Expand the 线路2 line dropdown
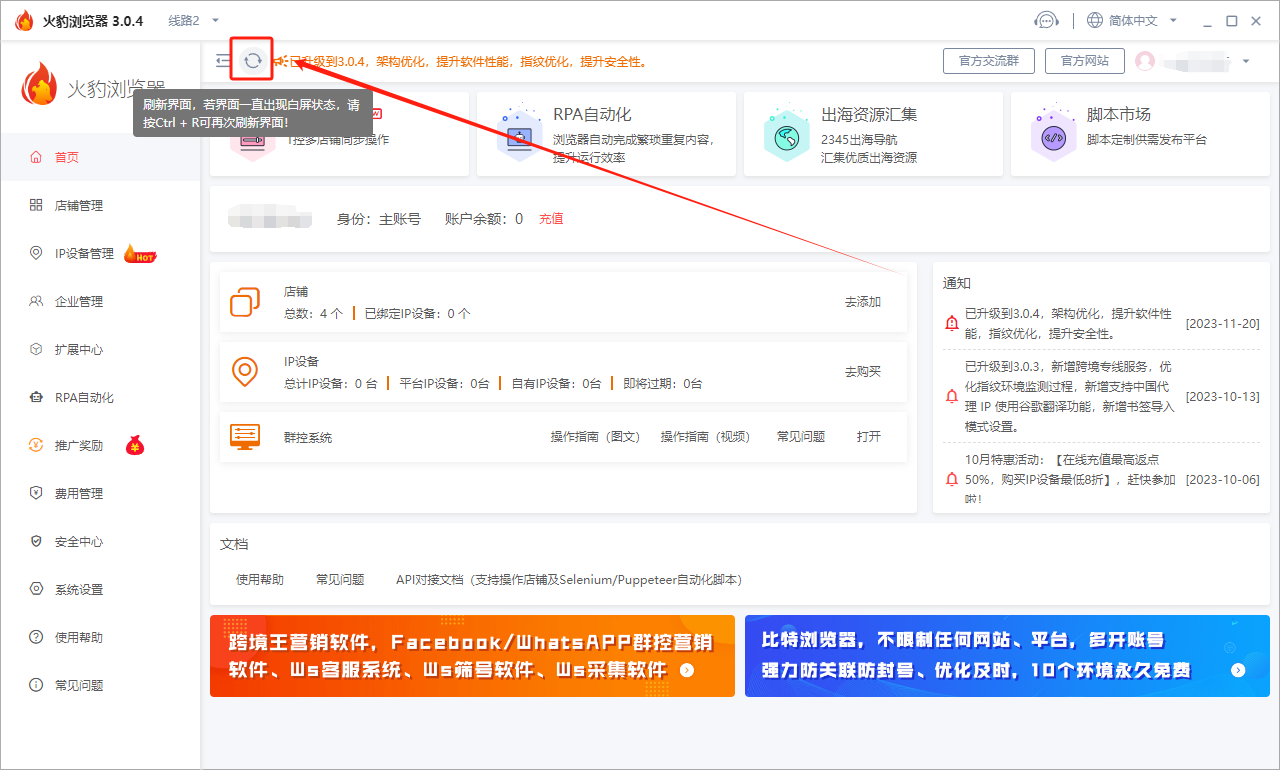This screenshot has width=1280, height=770. click(193, 20)
